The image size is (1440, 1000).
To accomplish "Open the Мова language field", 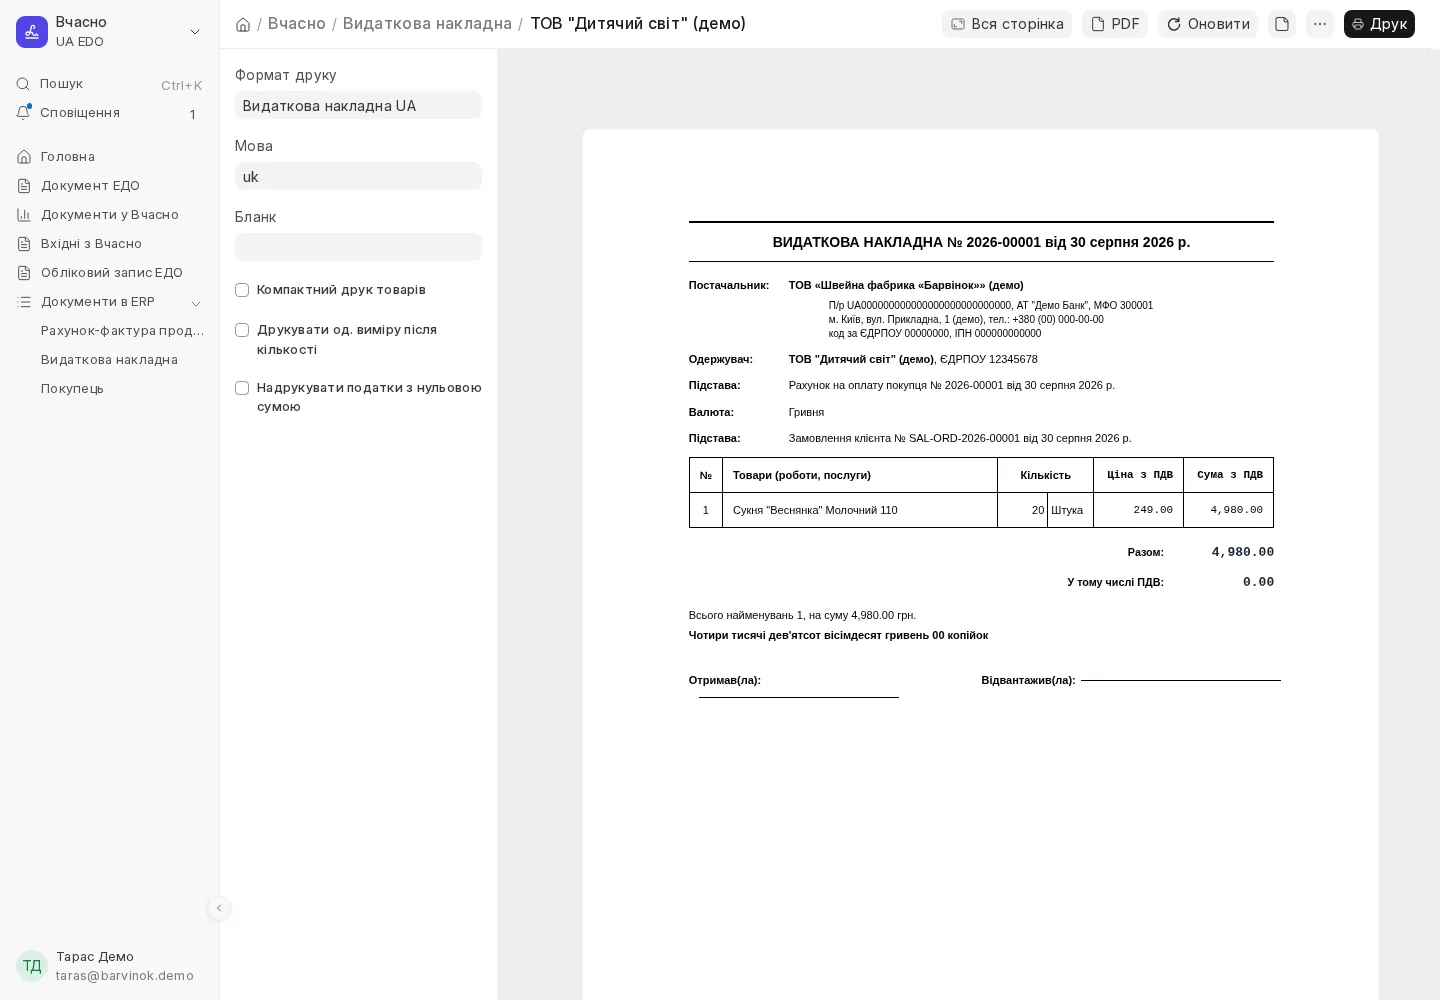I will click(358, 176).
